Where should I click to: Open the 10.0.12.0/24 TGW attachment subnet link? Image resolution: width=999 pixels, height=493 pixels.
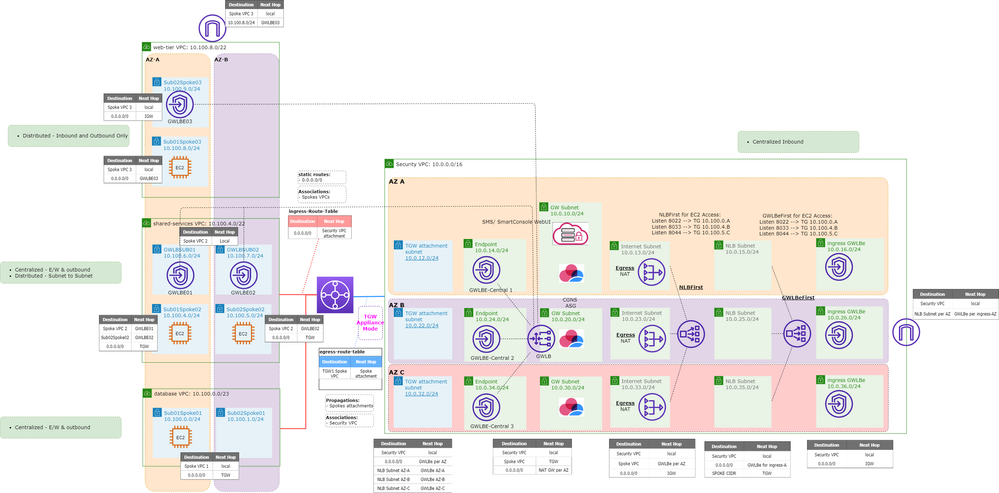click(x=421, y=258)
